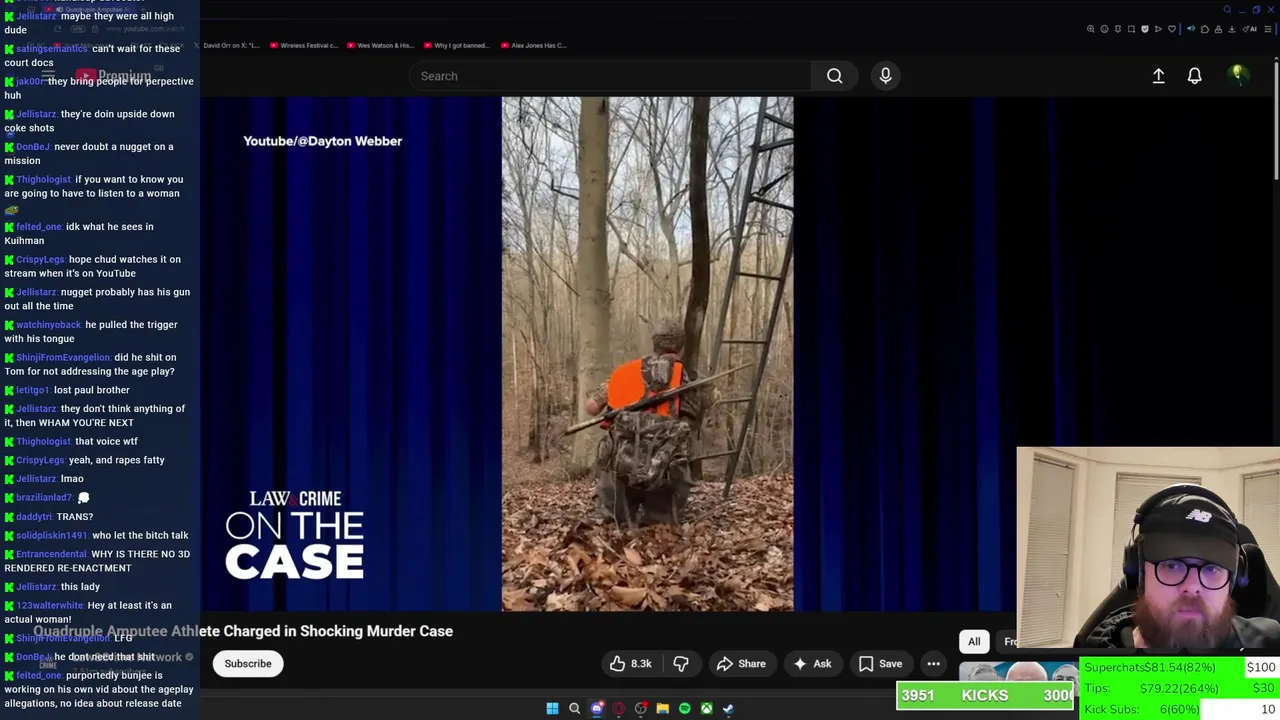The image size is (1280, 720).
Task: Click the Save button
Action: 880,664
